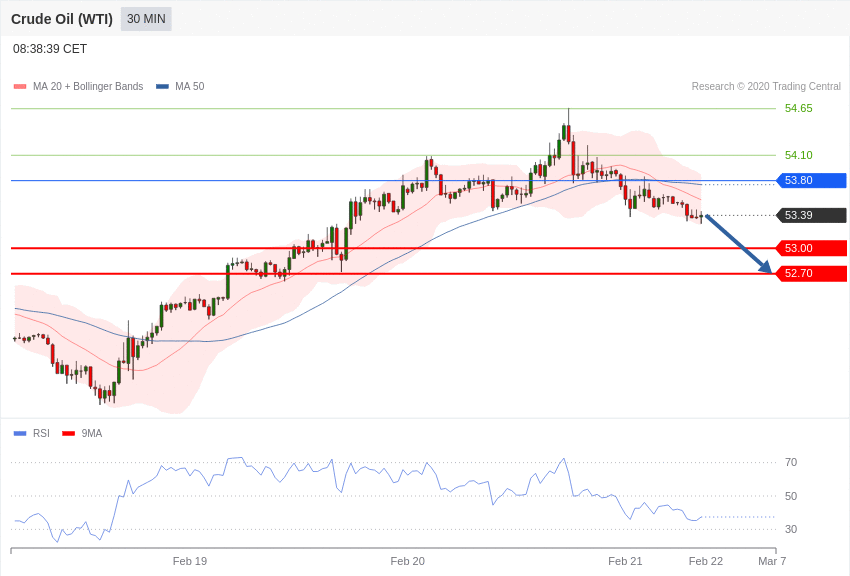
Task: Click the RSI legend color swatch
Action: (20, 433)
